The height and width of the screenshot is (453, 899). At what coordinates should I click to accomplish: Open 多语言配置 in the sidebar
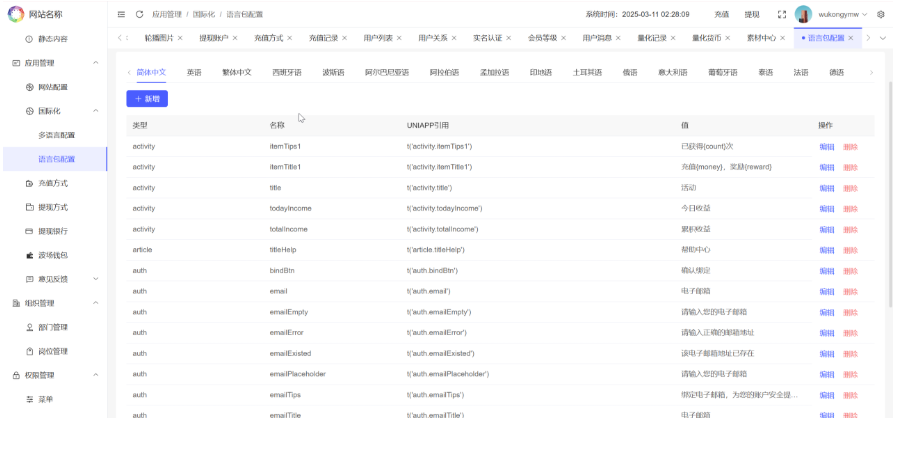56,135
